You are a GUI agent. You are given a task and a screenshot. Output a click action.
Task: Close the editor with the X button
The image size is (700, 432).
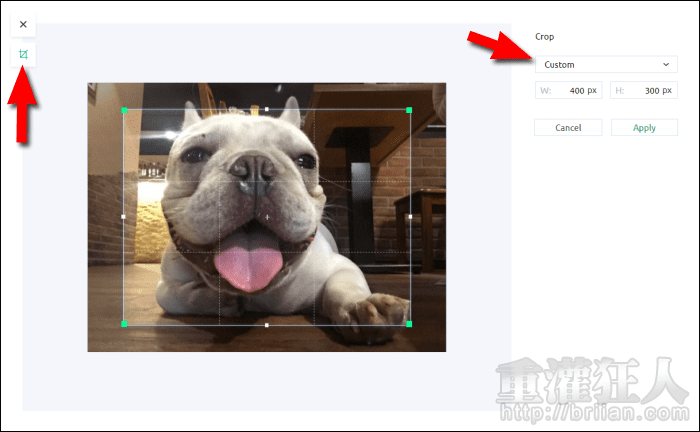pos(23,24)
